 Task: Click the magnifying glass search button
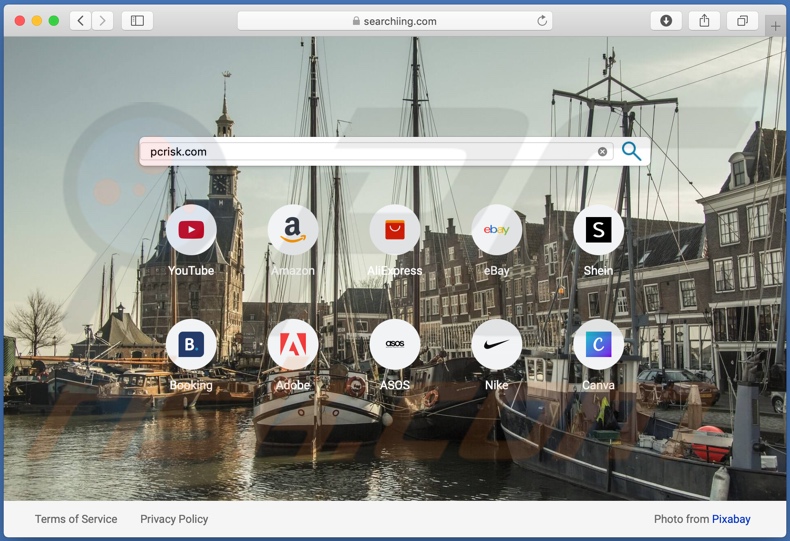[631, 151]
